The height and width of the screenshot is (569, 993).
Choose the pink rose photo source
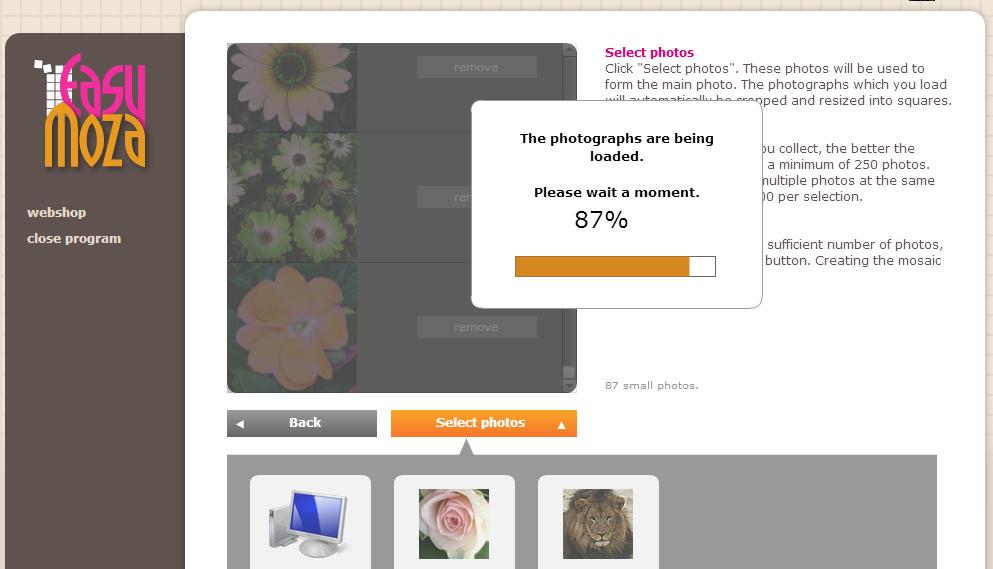click(454, 523)
